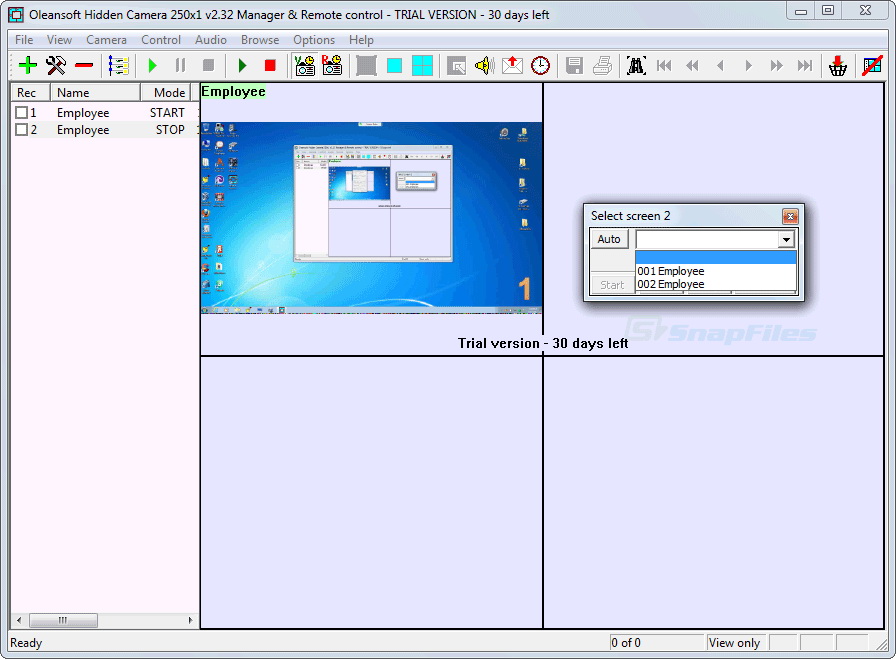The height and width of the screenshot is (659, 896).
Task: Tick the Rec checkbox for camera 2
Action: (x=22, y=130)
